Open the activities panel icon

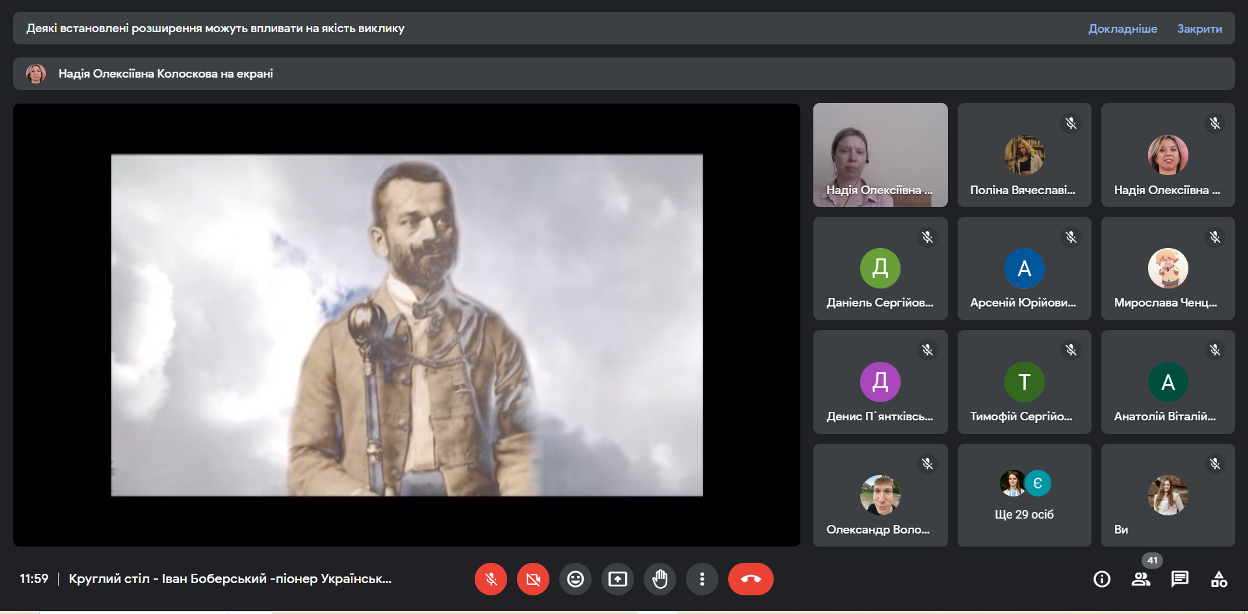[x=1219, y=579]
